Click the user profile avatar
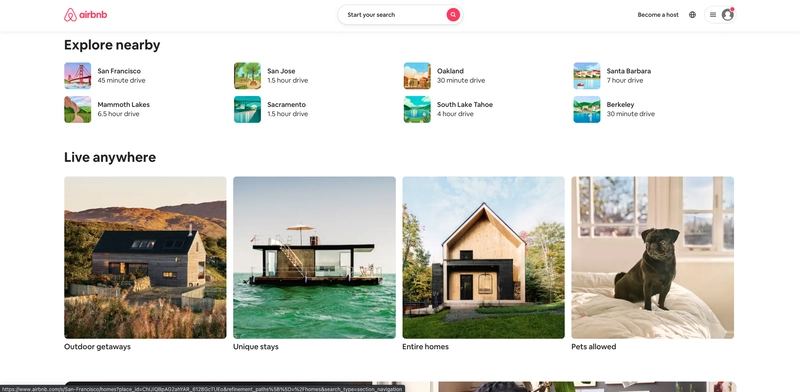Viewport: 800px width, 392px height. click(x=728, y=15)
